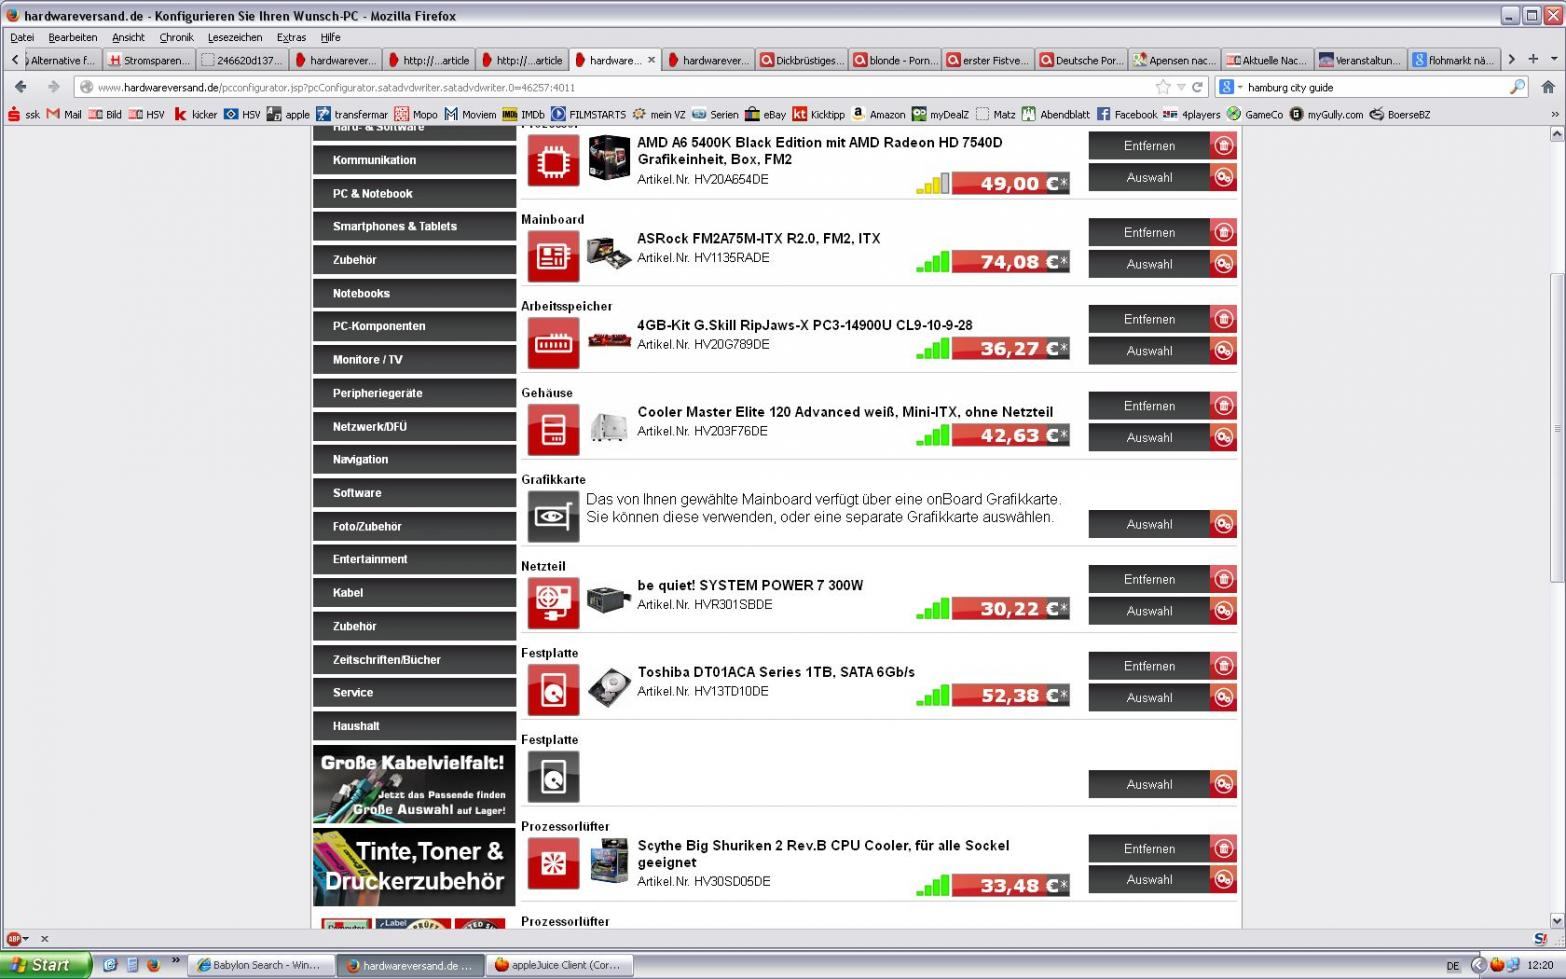Open Cooler Master Elite 120 thumbnail
The image size is (1566, 979).
click(x=609, y=427)
